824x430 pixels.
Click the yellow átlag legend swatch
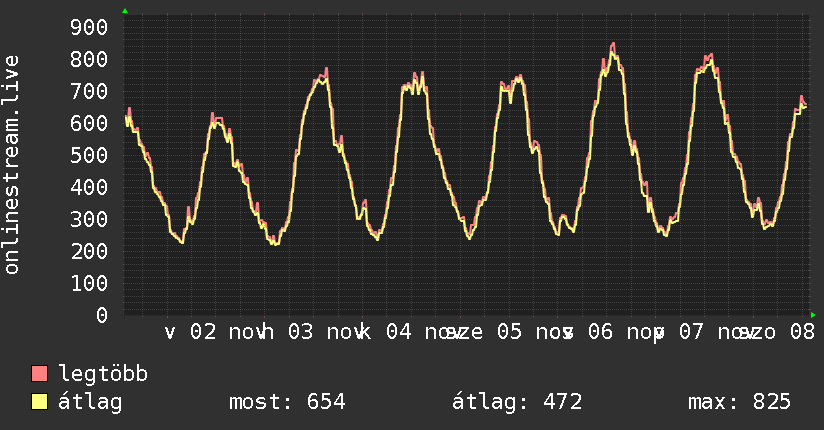[x=39, y=401]
